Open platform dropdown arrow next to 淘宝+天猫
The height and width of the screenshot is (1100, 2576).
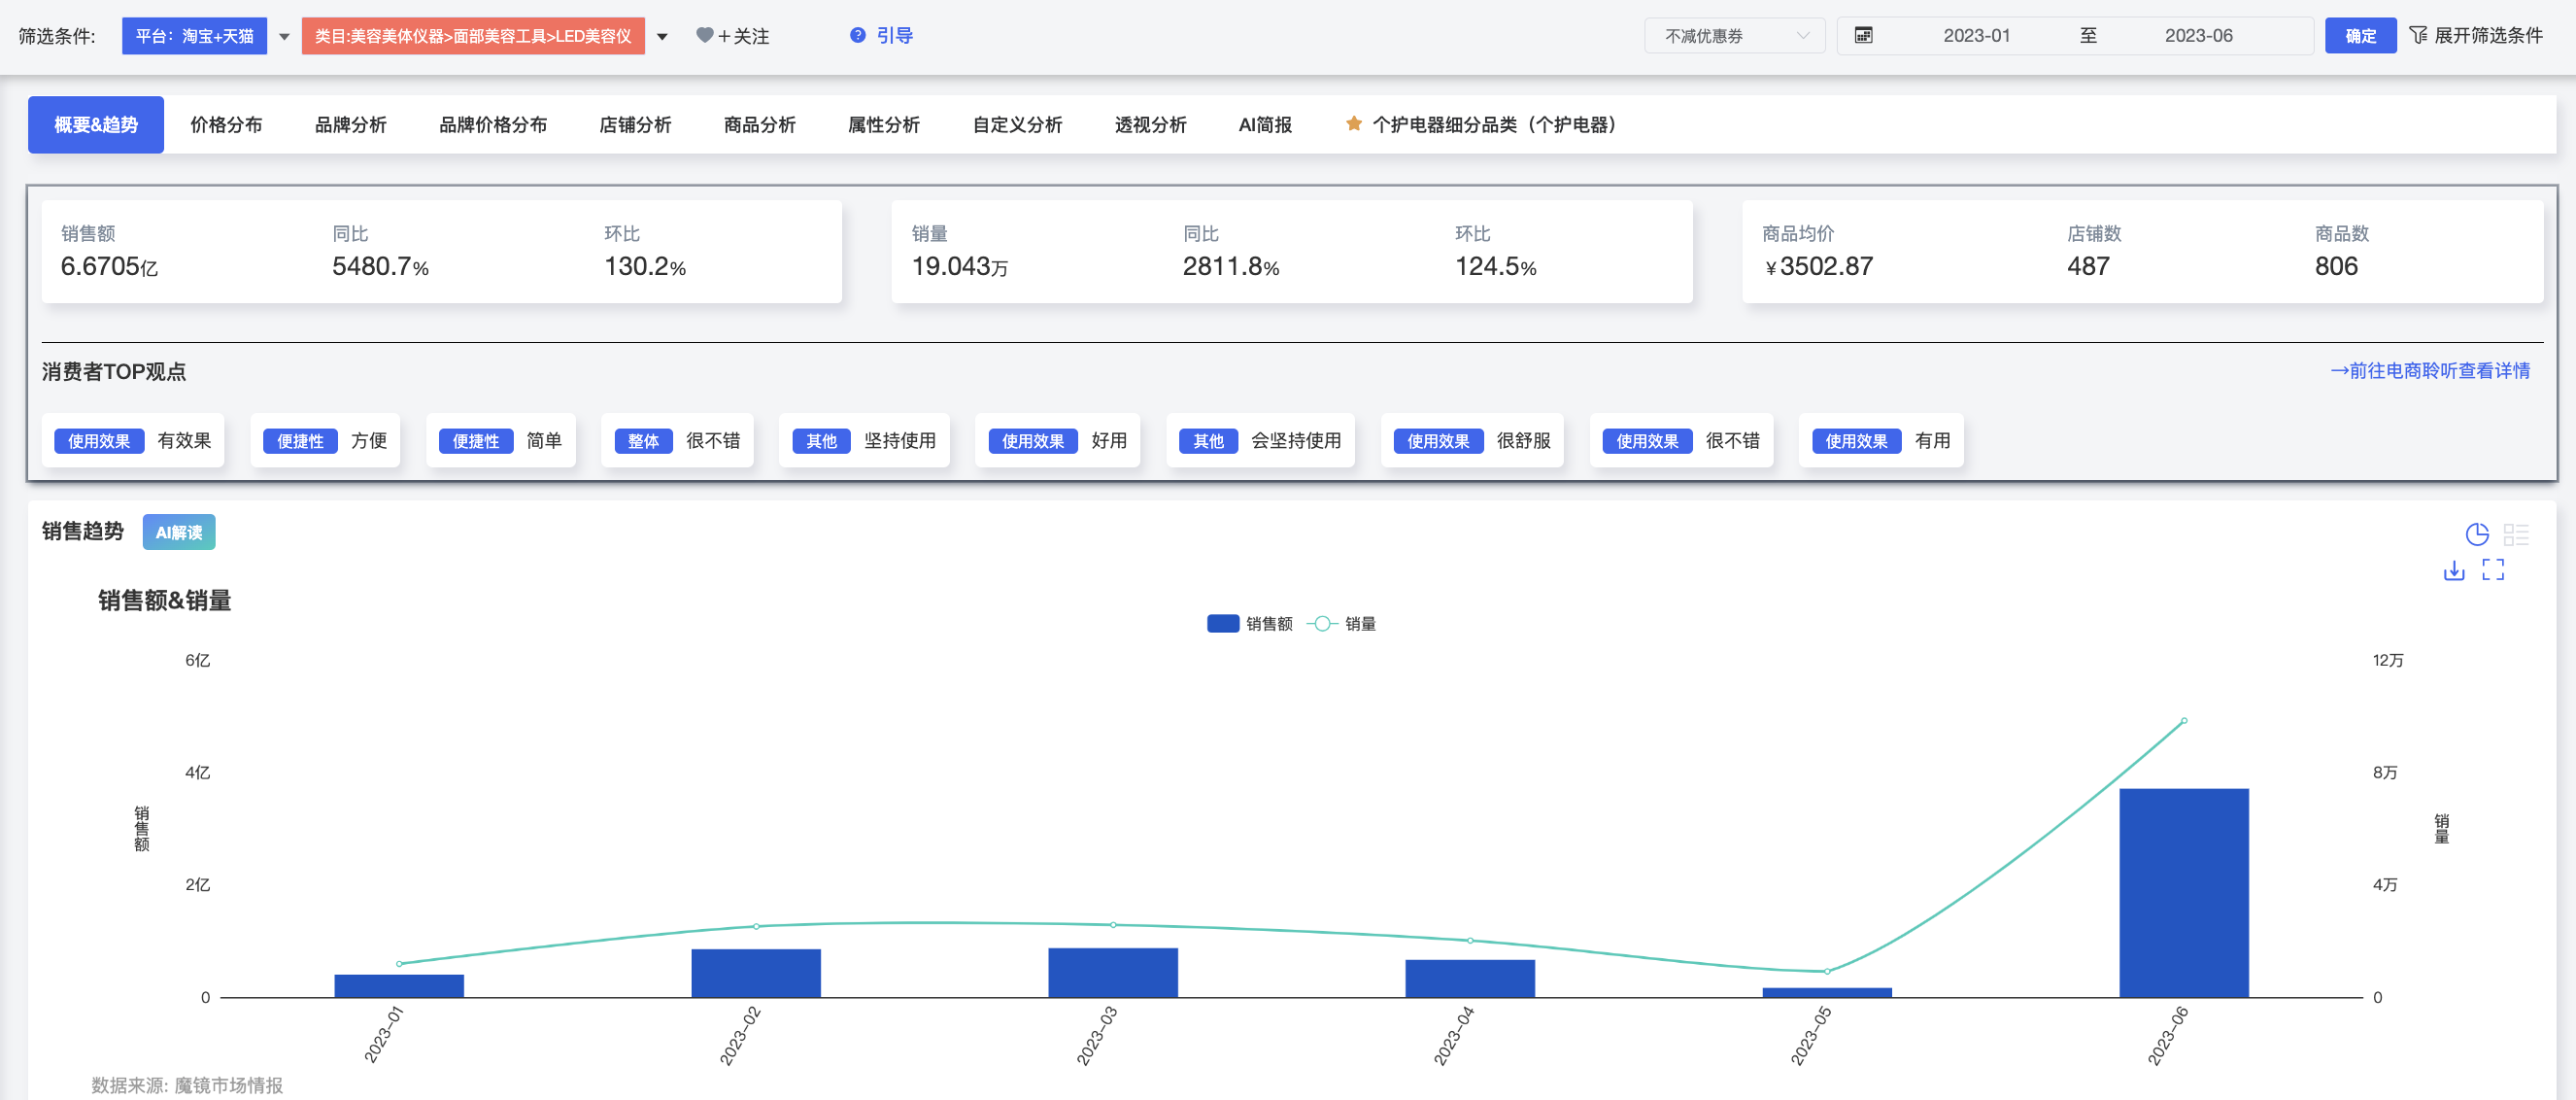(284, 37)
